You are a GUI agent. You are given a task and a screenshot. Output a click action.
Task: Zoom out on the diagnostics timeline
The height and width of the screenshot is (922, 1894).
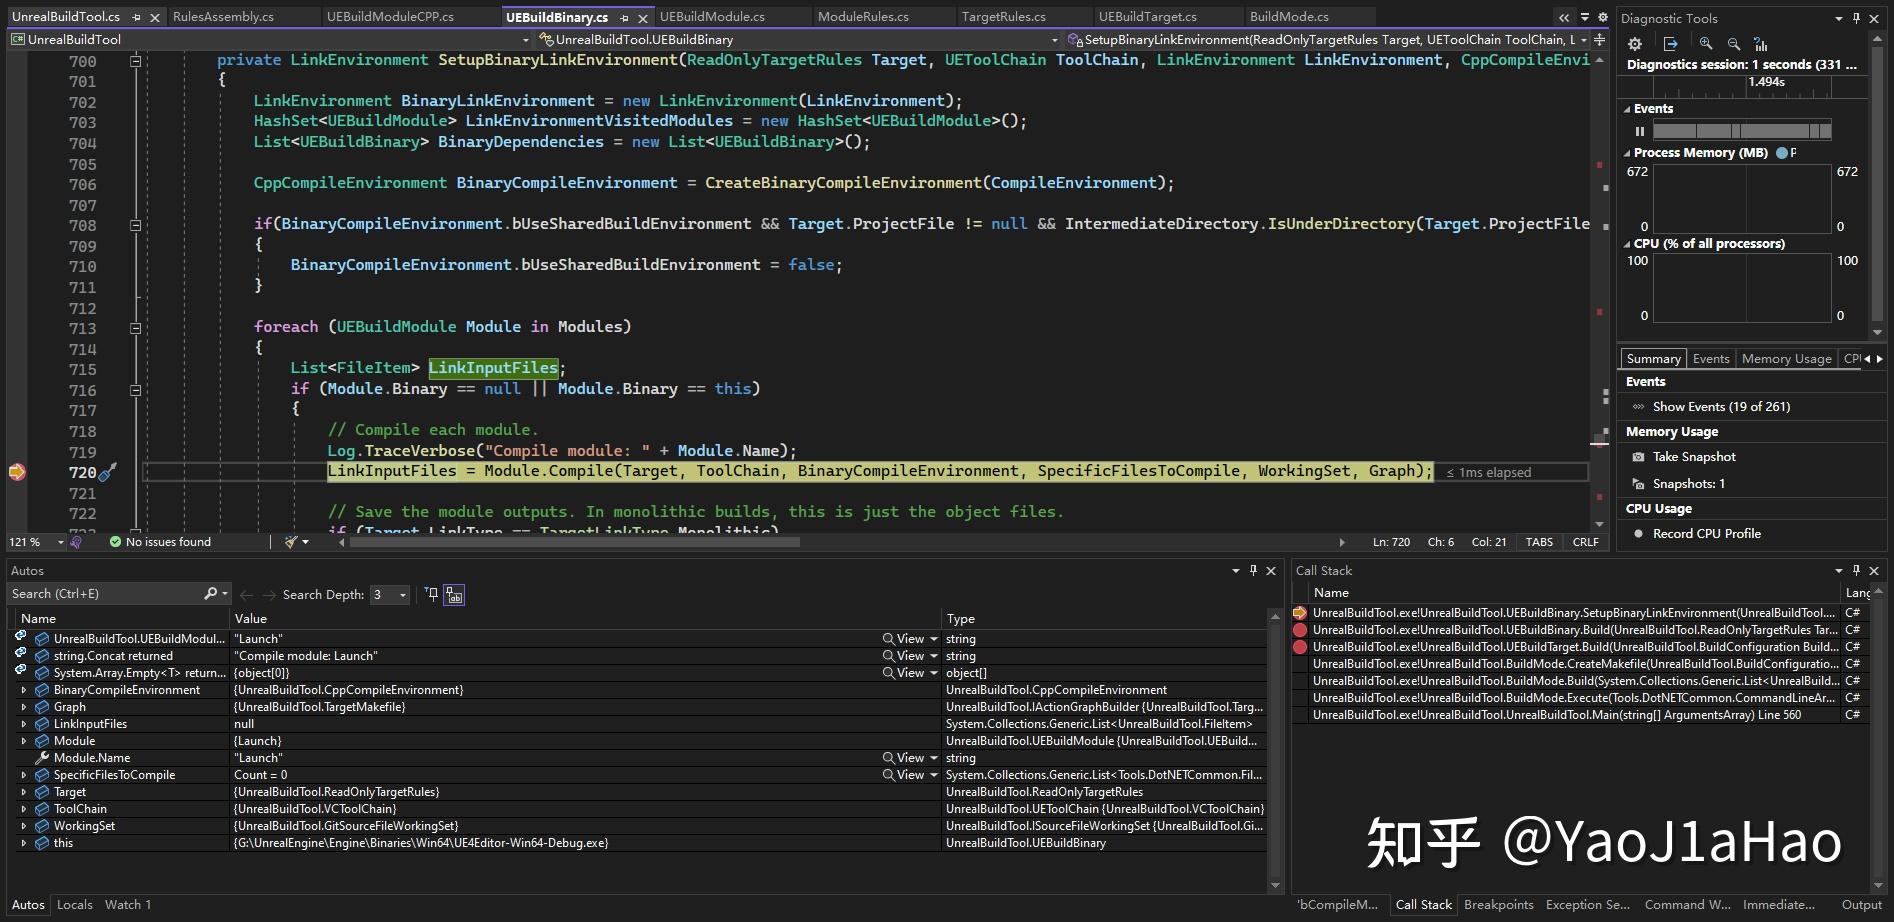point(1734,43)
